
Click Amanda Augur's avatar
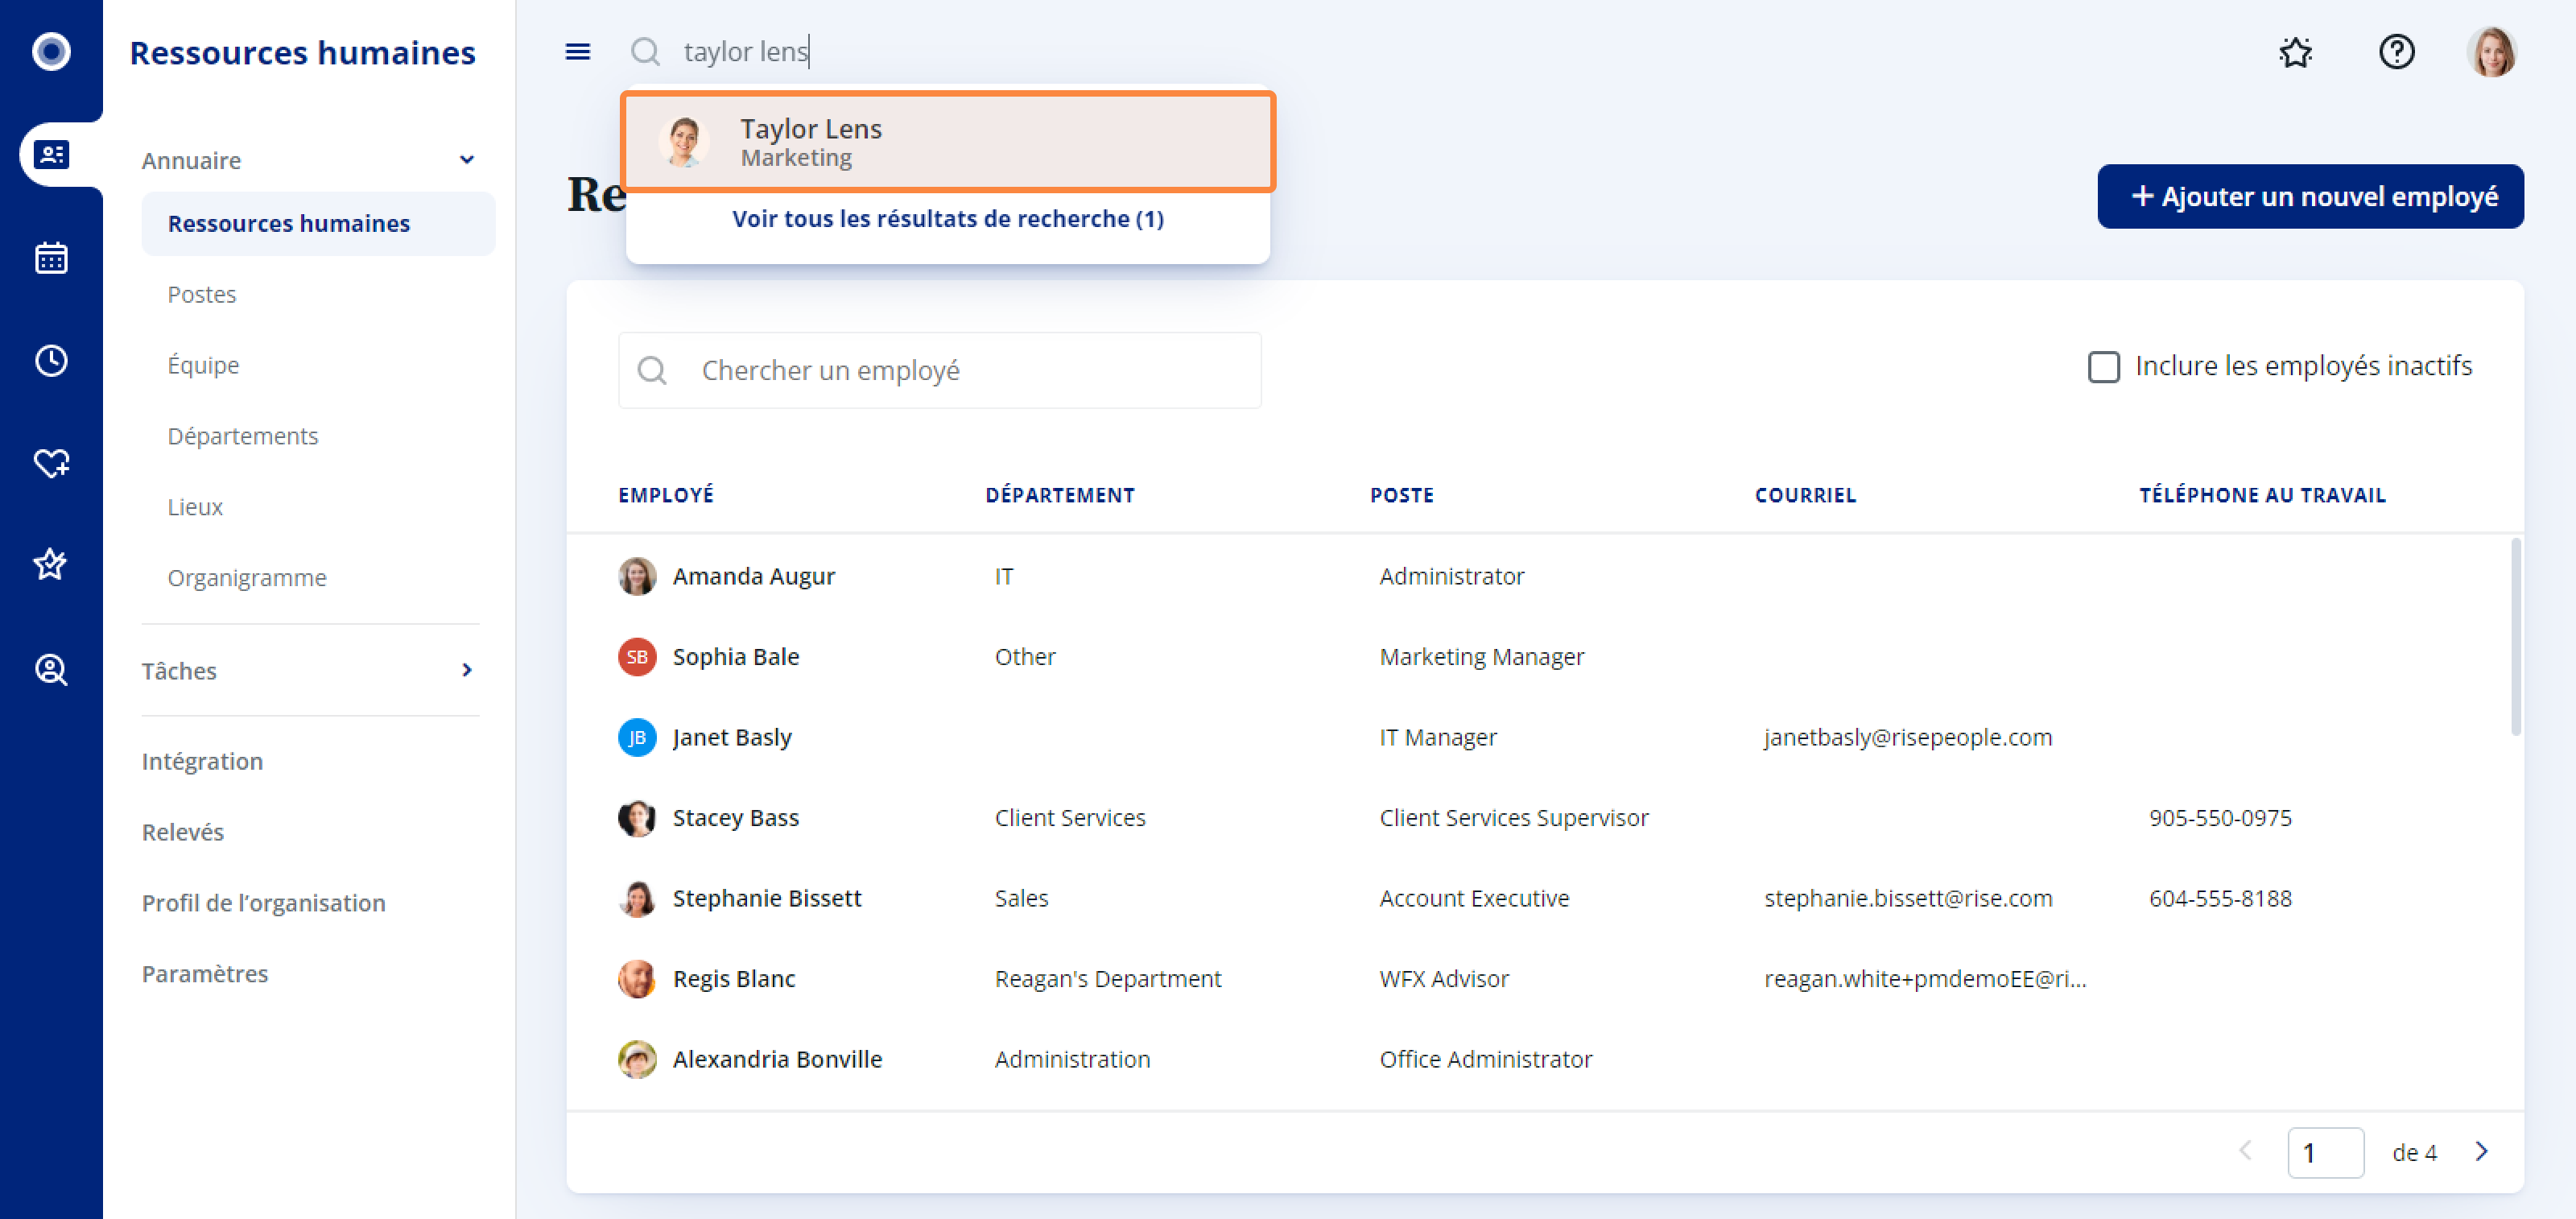[x=637, y=576]
